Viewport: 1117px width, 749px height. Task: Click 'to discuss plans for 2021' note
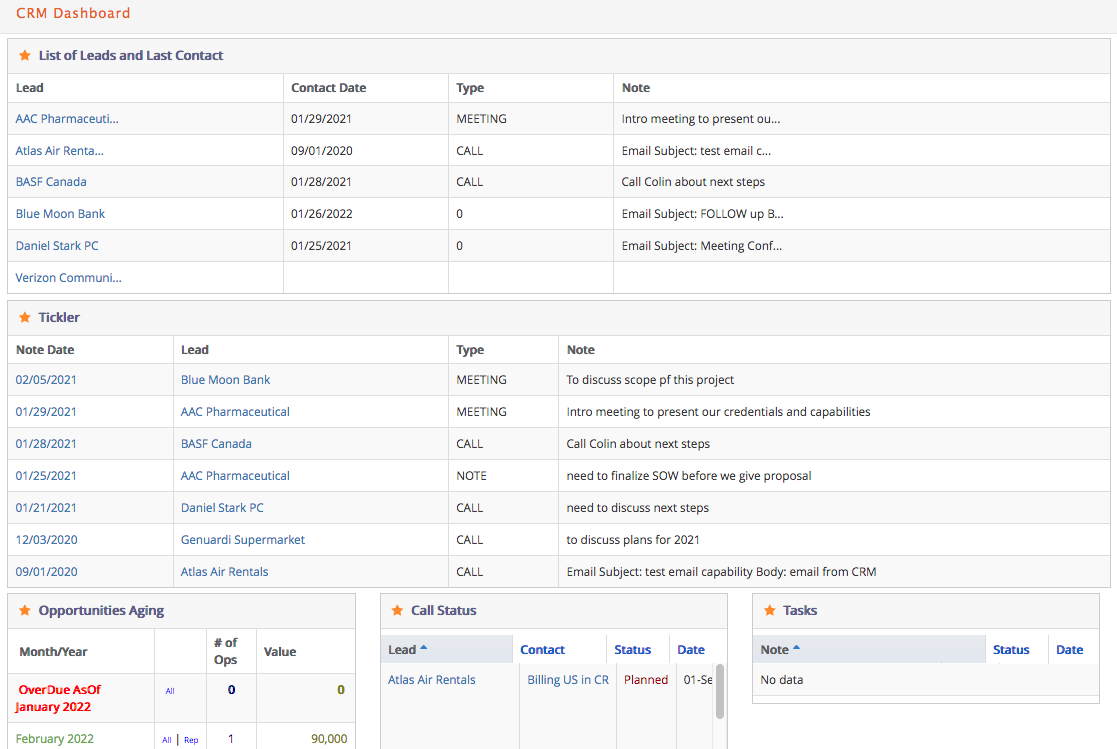[x=633, y=540]
